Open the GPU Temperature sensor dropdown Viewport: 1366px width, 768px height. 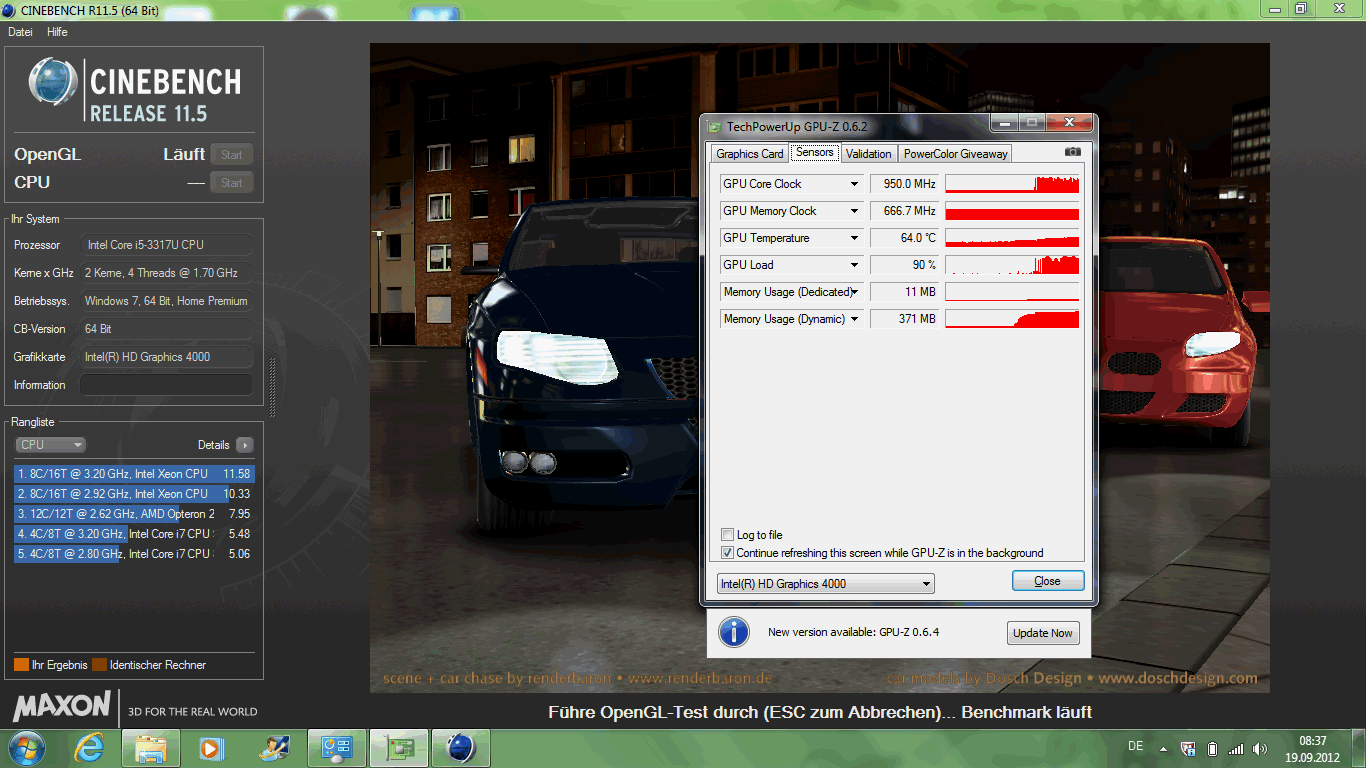pos(854,238)
